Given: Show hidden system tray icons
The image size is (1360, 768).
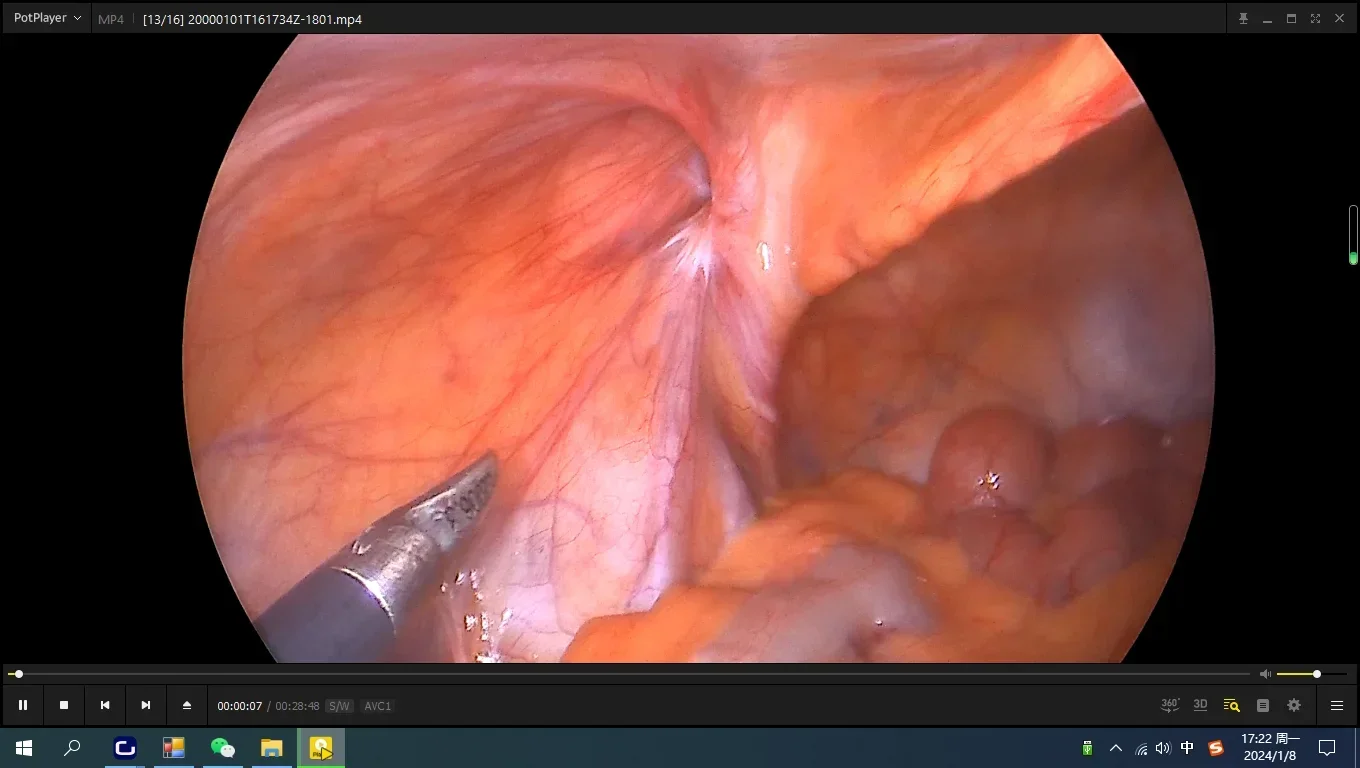Looking at the screenshot, I should 1116,748.
